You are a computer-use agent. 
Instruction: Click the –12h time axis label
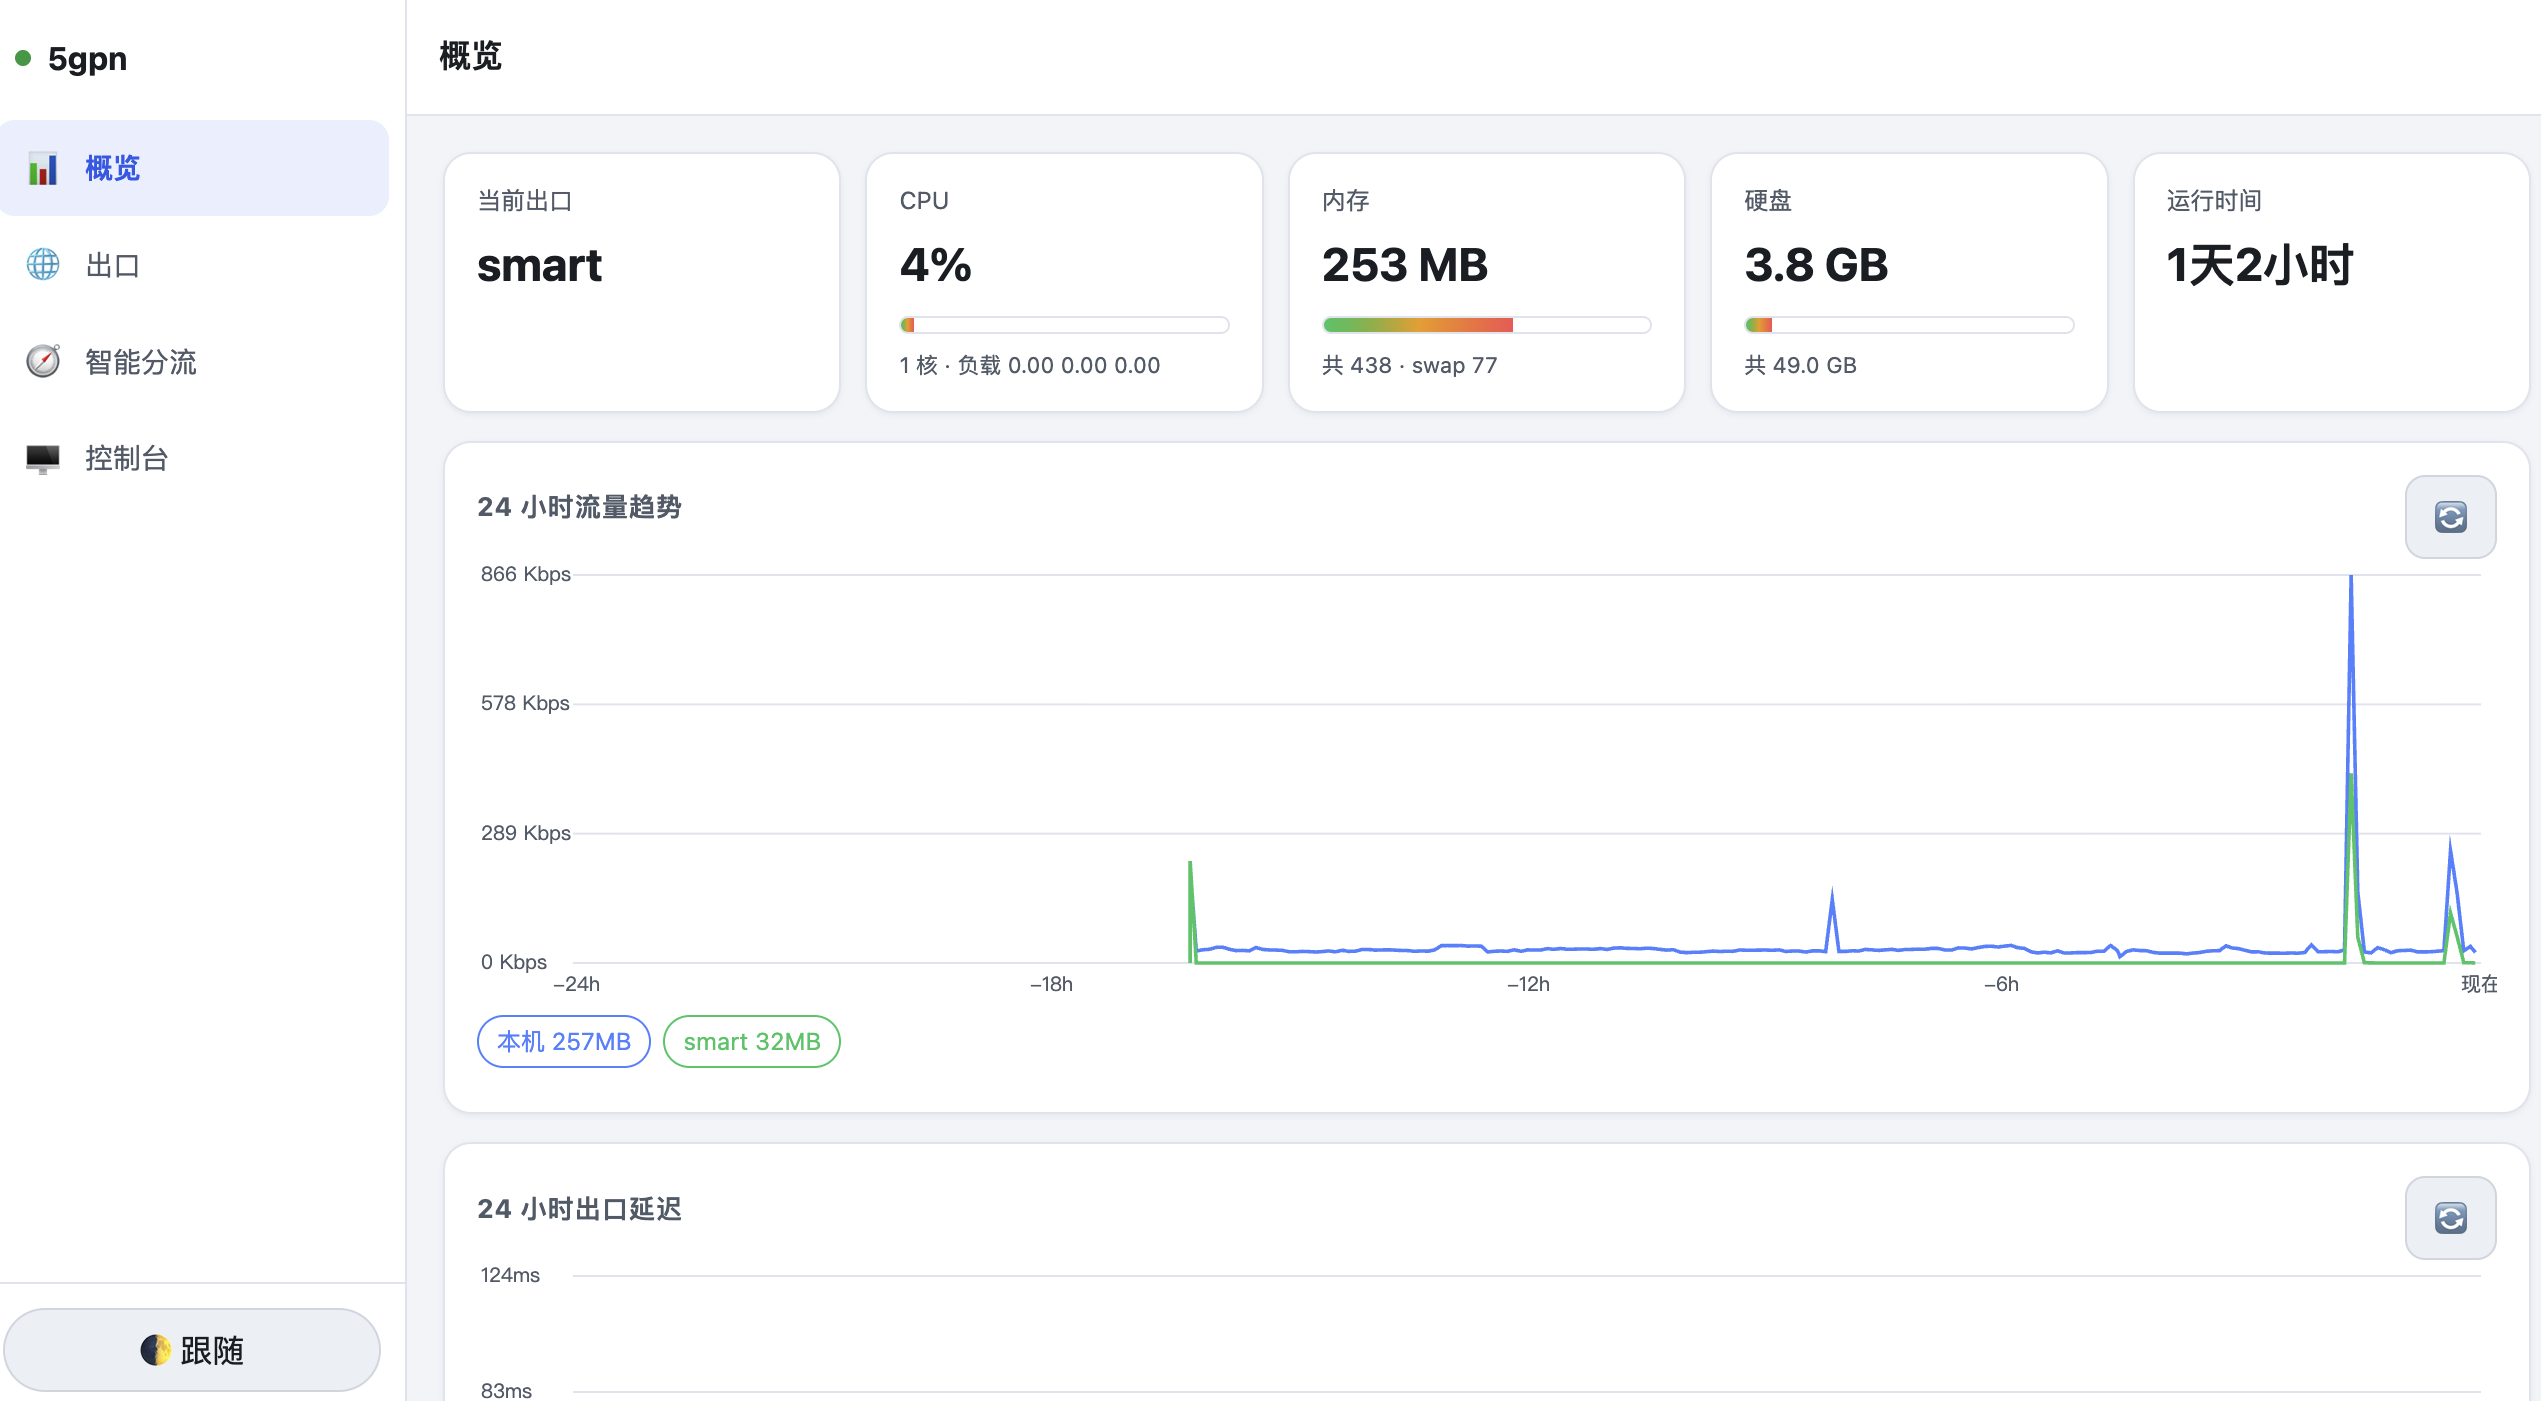1528,984
